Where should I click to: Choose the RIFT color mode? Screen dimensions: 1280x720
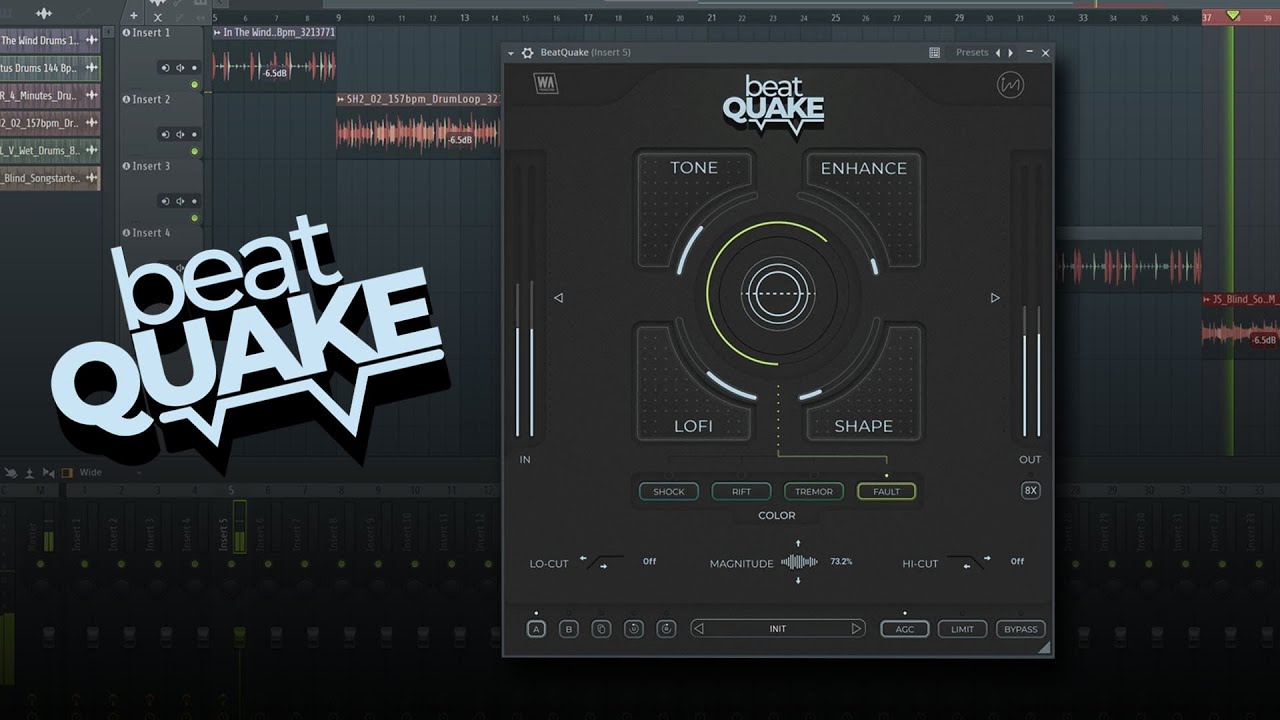point(741,491)
